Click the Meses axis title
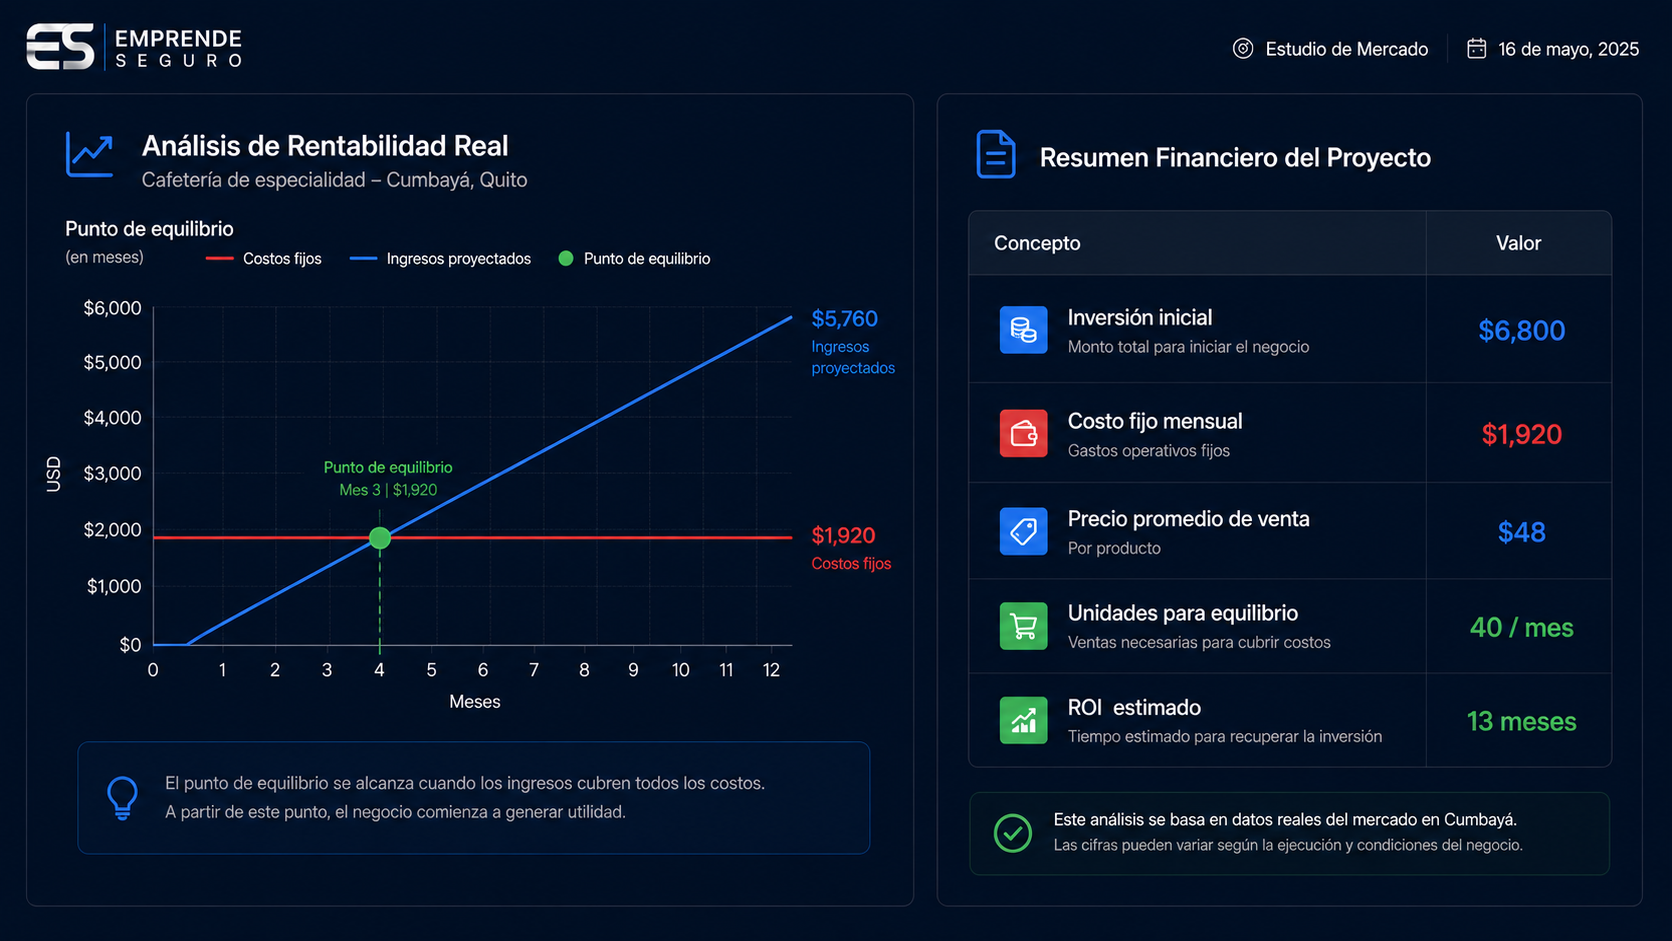Viewport: 1672px width, 941px height. [474, 702]
